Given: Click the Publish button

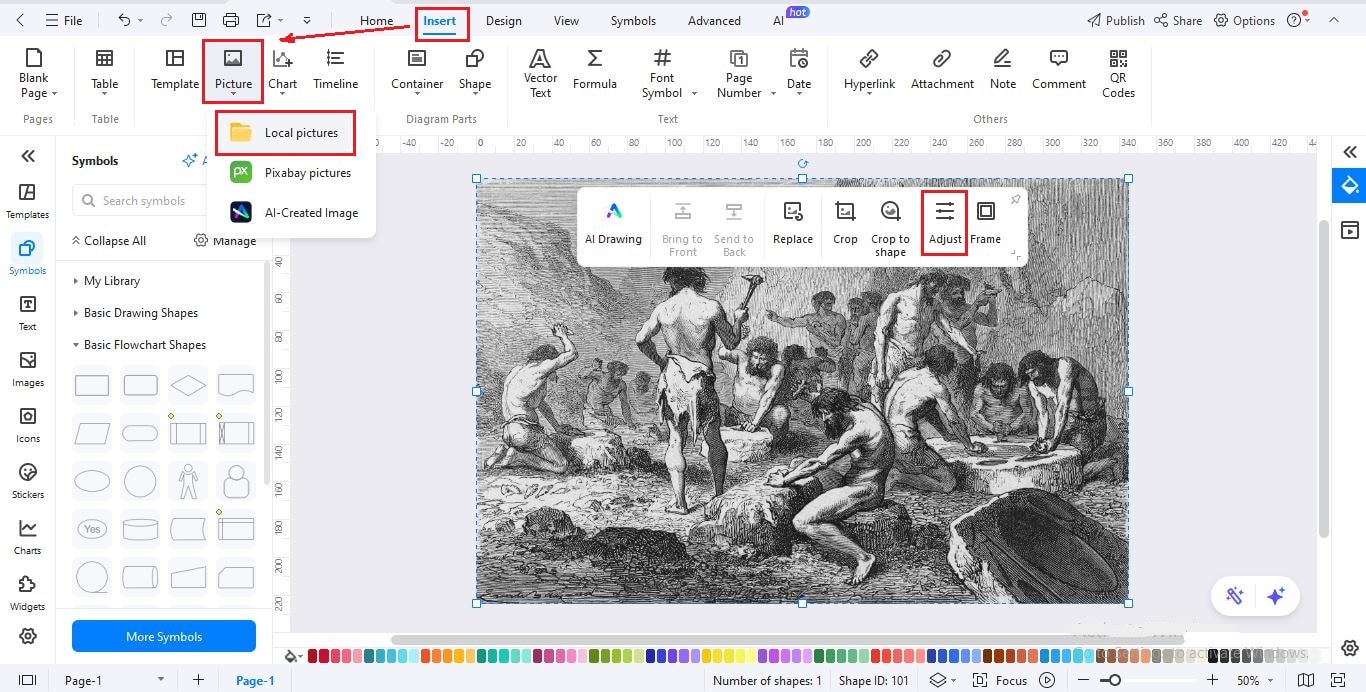Looking at the screenshot, I should pos(1116,20).
